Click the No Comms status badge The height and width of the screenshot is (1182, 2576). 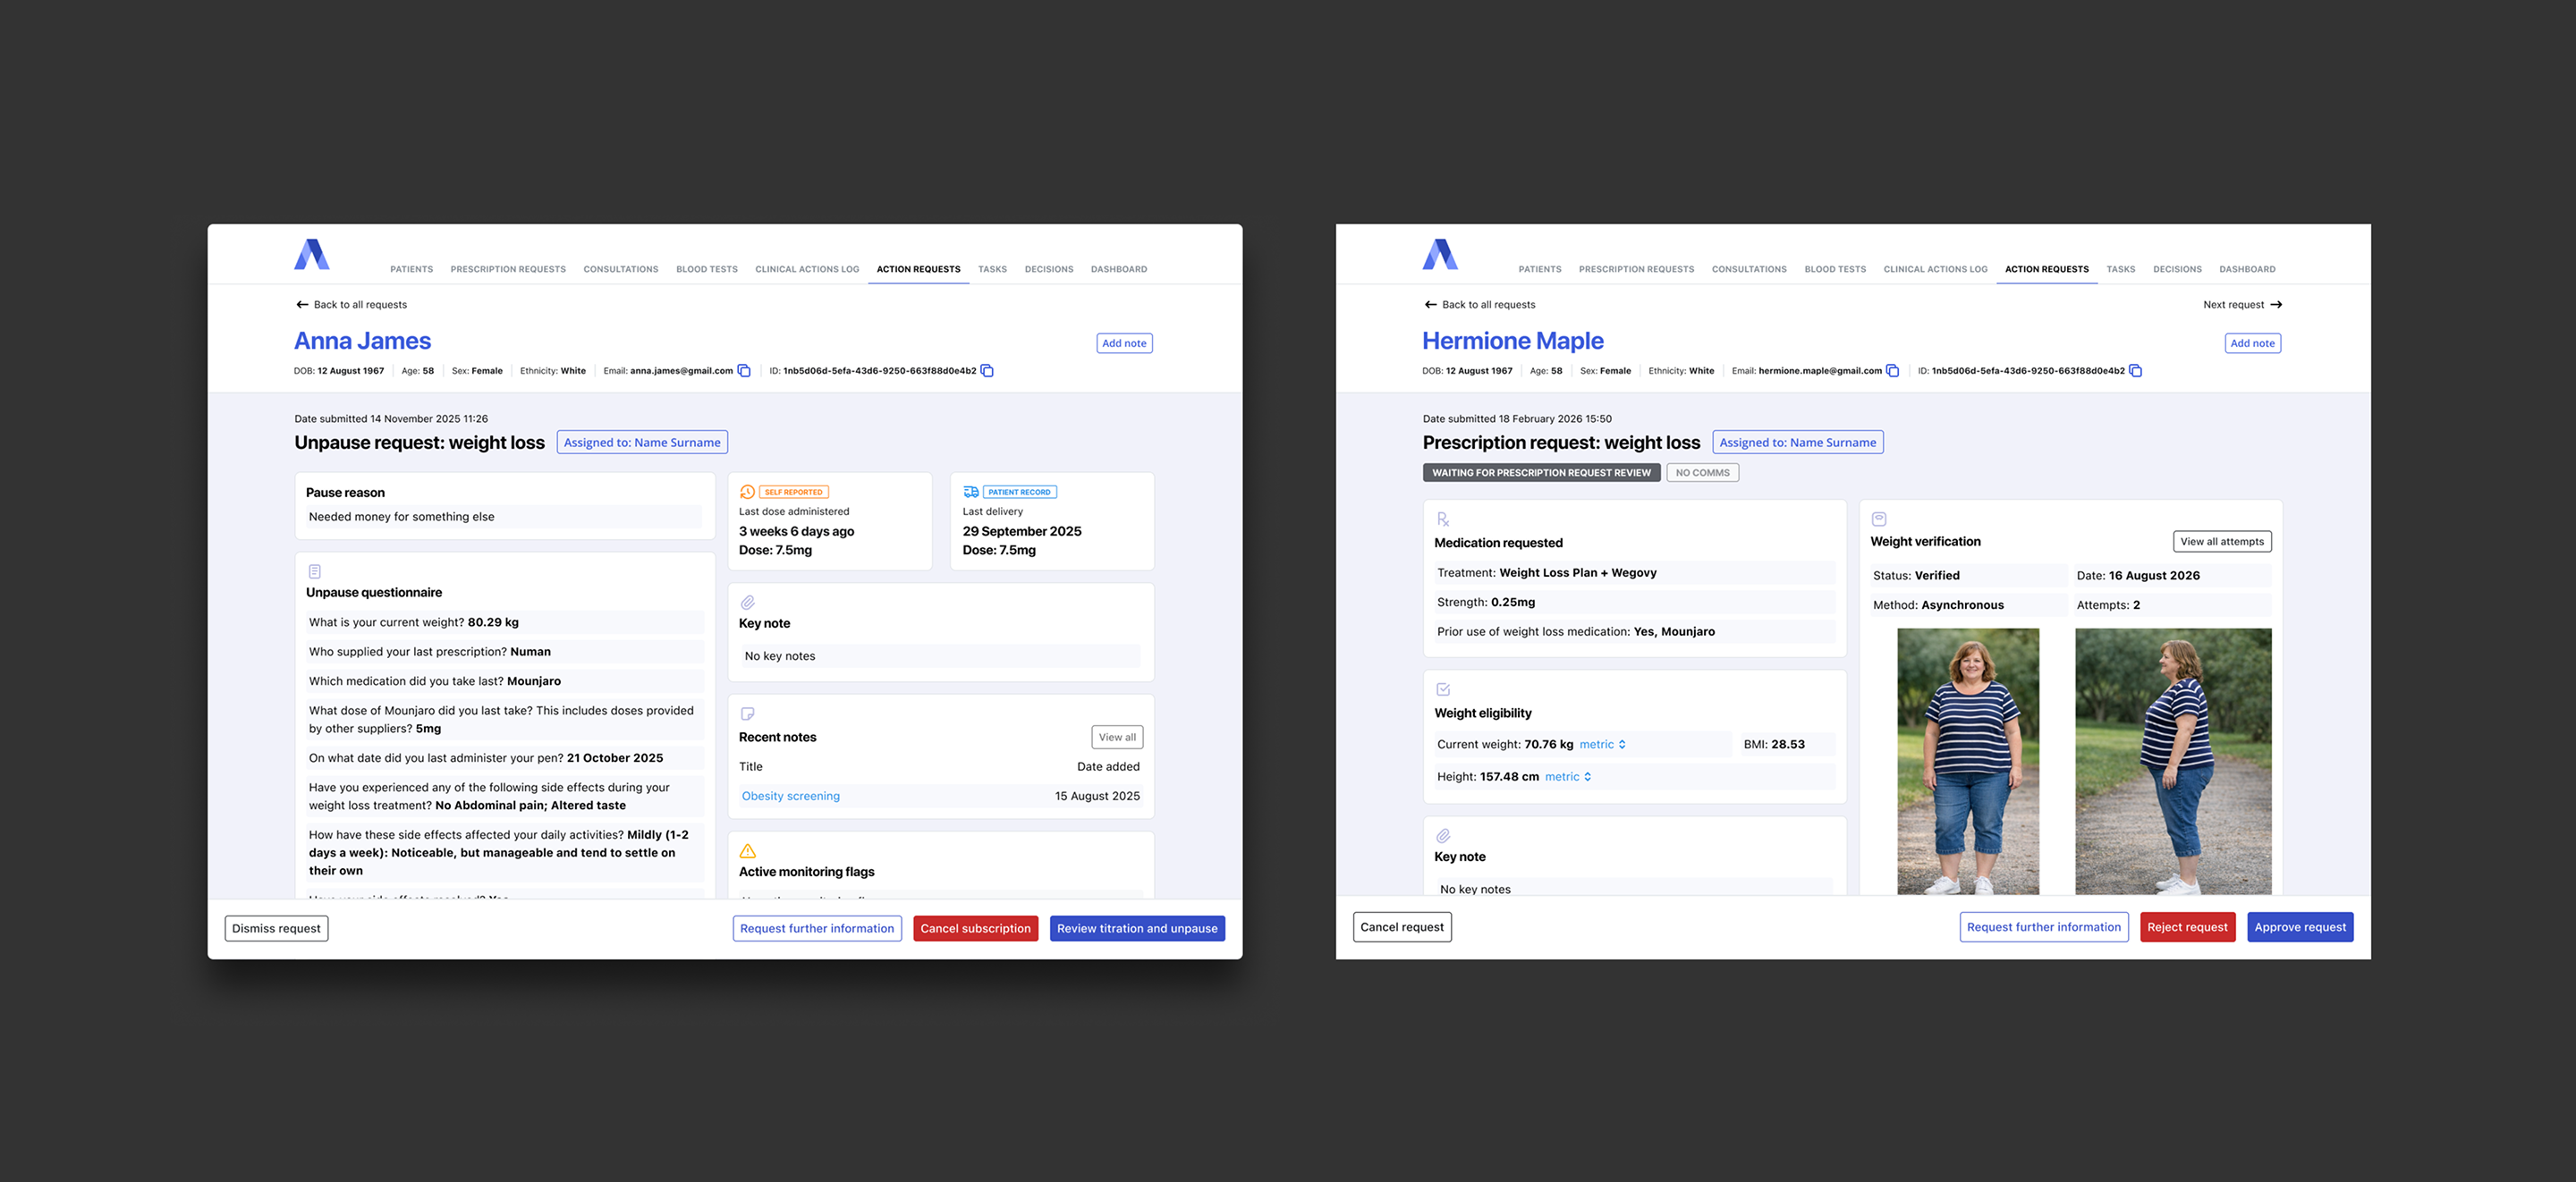[1702, 473]
